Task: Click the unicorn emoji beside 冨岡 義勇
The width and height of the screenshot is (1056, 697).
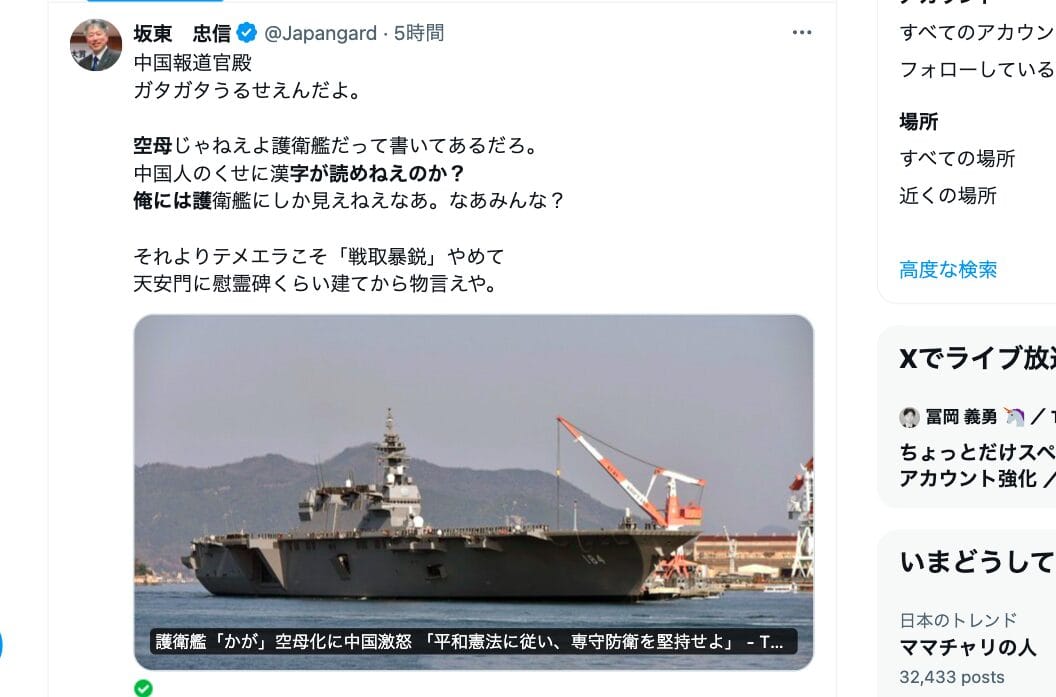Action: coord(1014,418)
